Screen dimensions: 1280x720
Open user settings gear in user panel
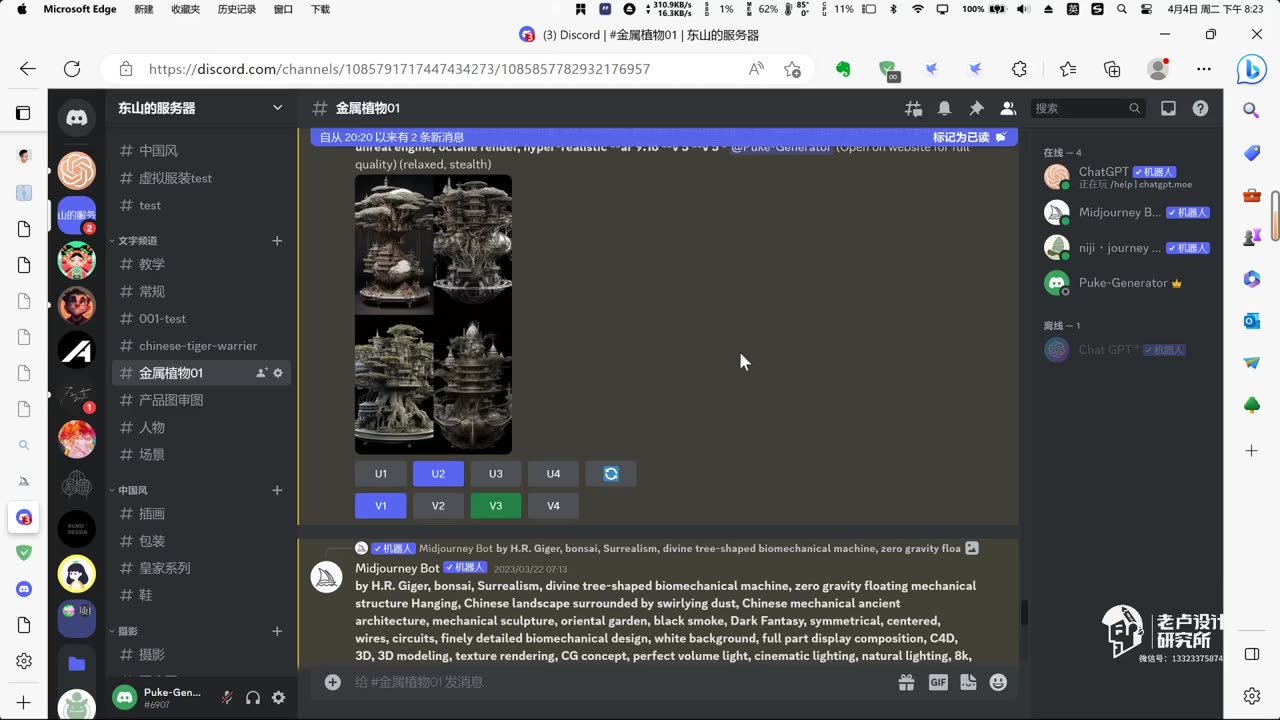pyautogui.click(x=279, y=698)
